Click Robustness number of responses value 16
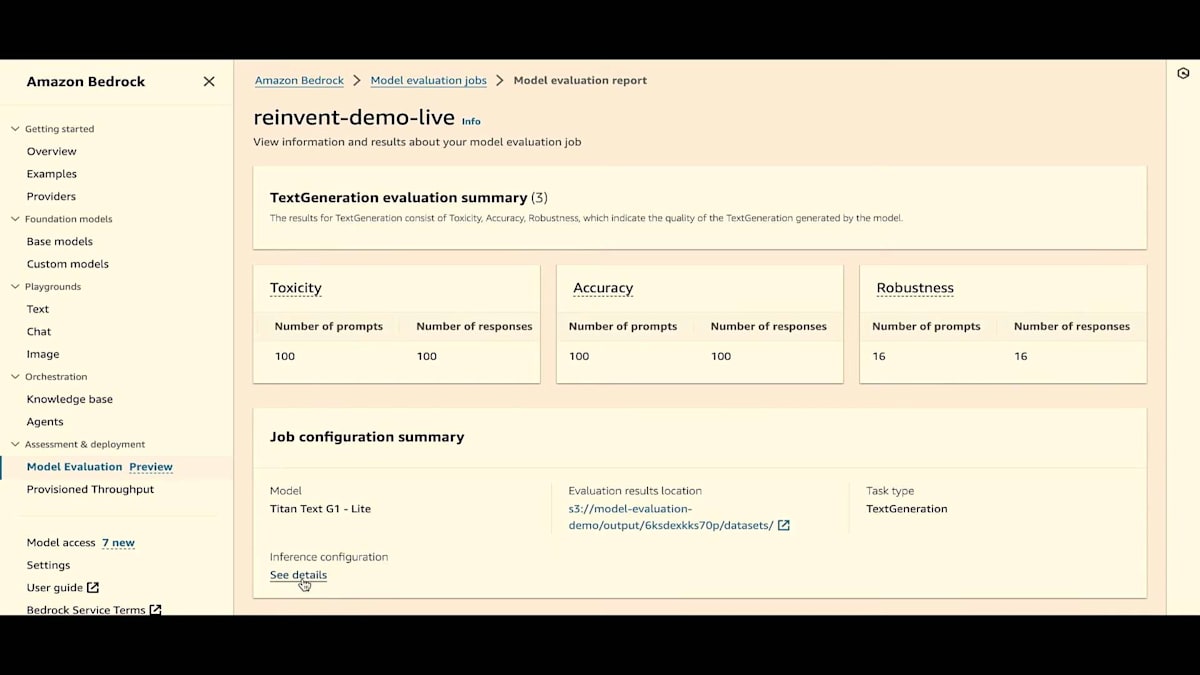Viewport: 1200px width, 675px height. pos(1021,356)
